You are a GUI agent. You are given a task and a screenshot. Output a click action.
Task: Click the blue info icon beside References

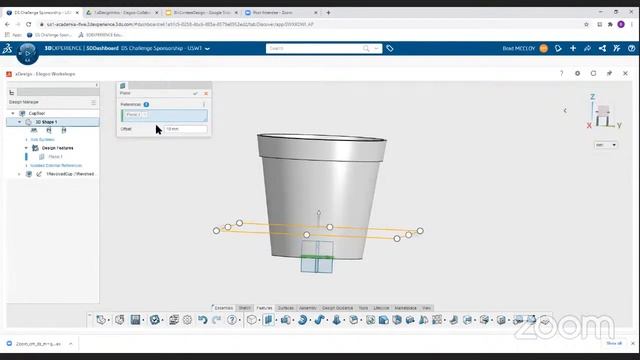tap(146, 104)
